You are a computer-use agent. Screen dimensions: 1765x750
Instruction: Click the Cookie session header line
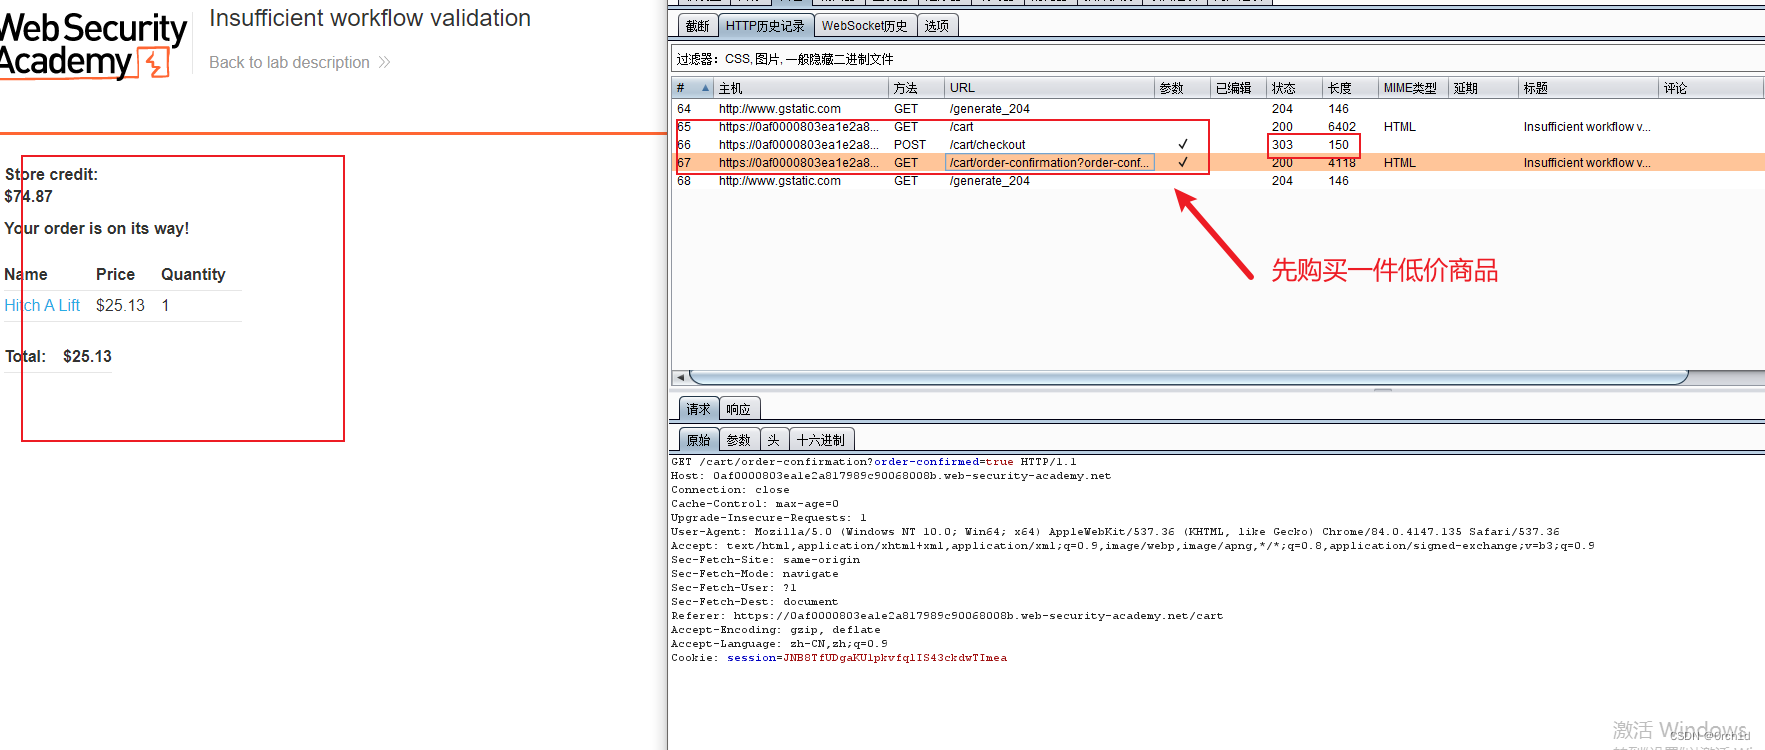coord(839,658)
